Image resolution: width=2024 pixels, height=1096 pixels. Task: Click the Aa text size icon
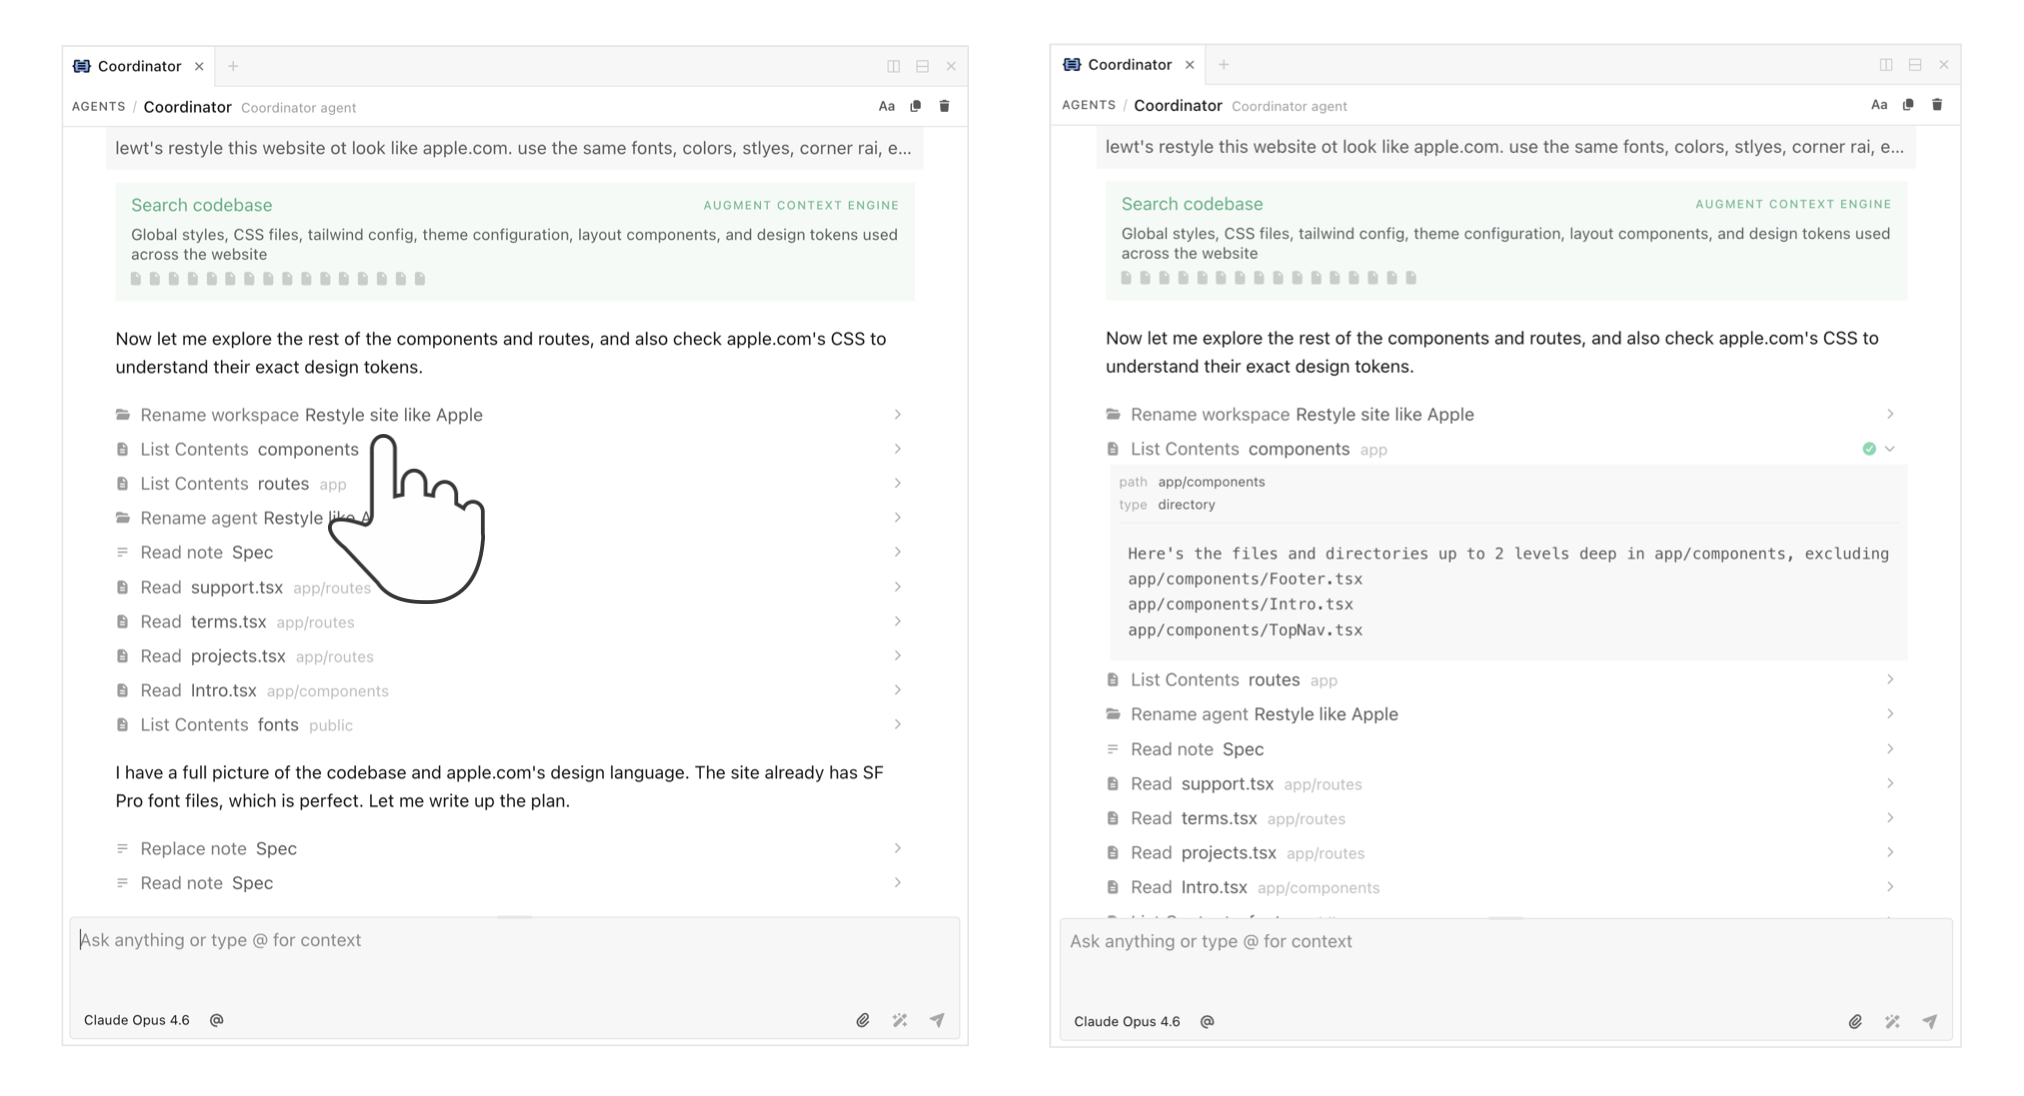(885, 106)
